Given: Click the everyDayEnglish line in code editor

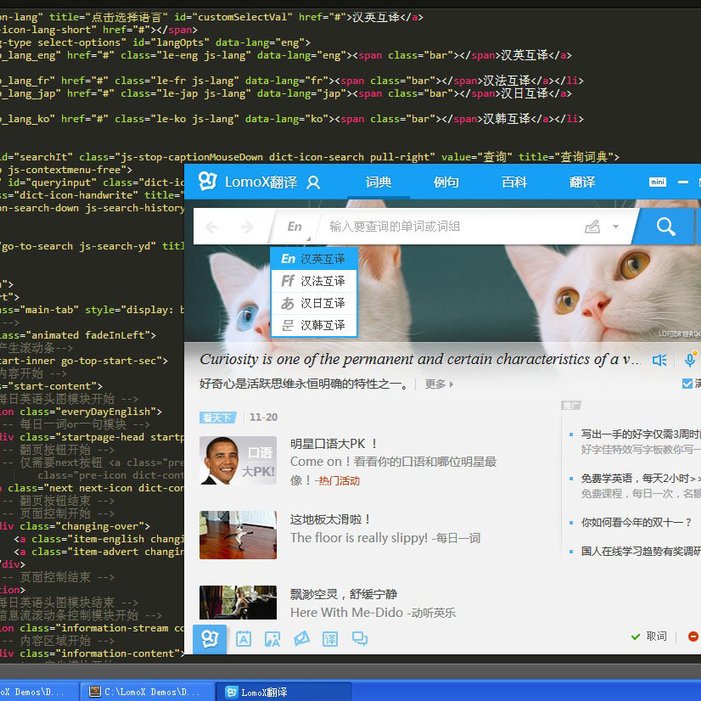Looking at the screenshot, I should point(81,411).
